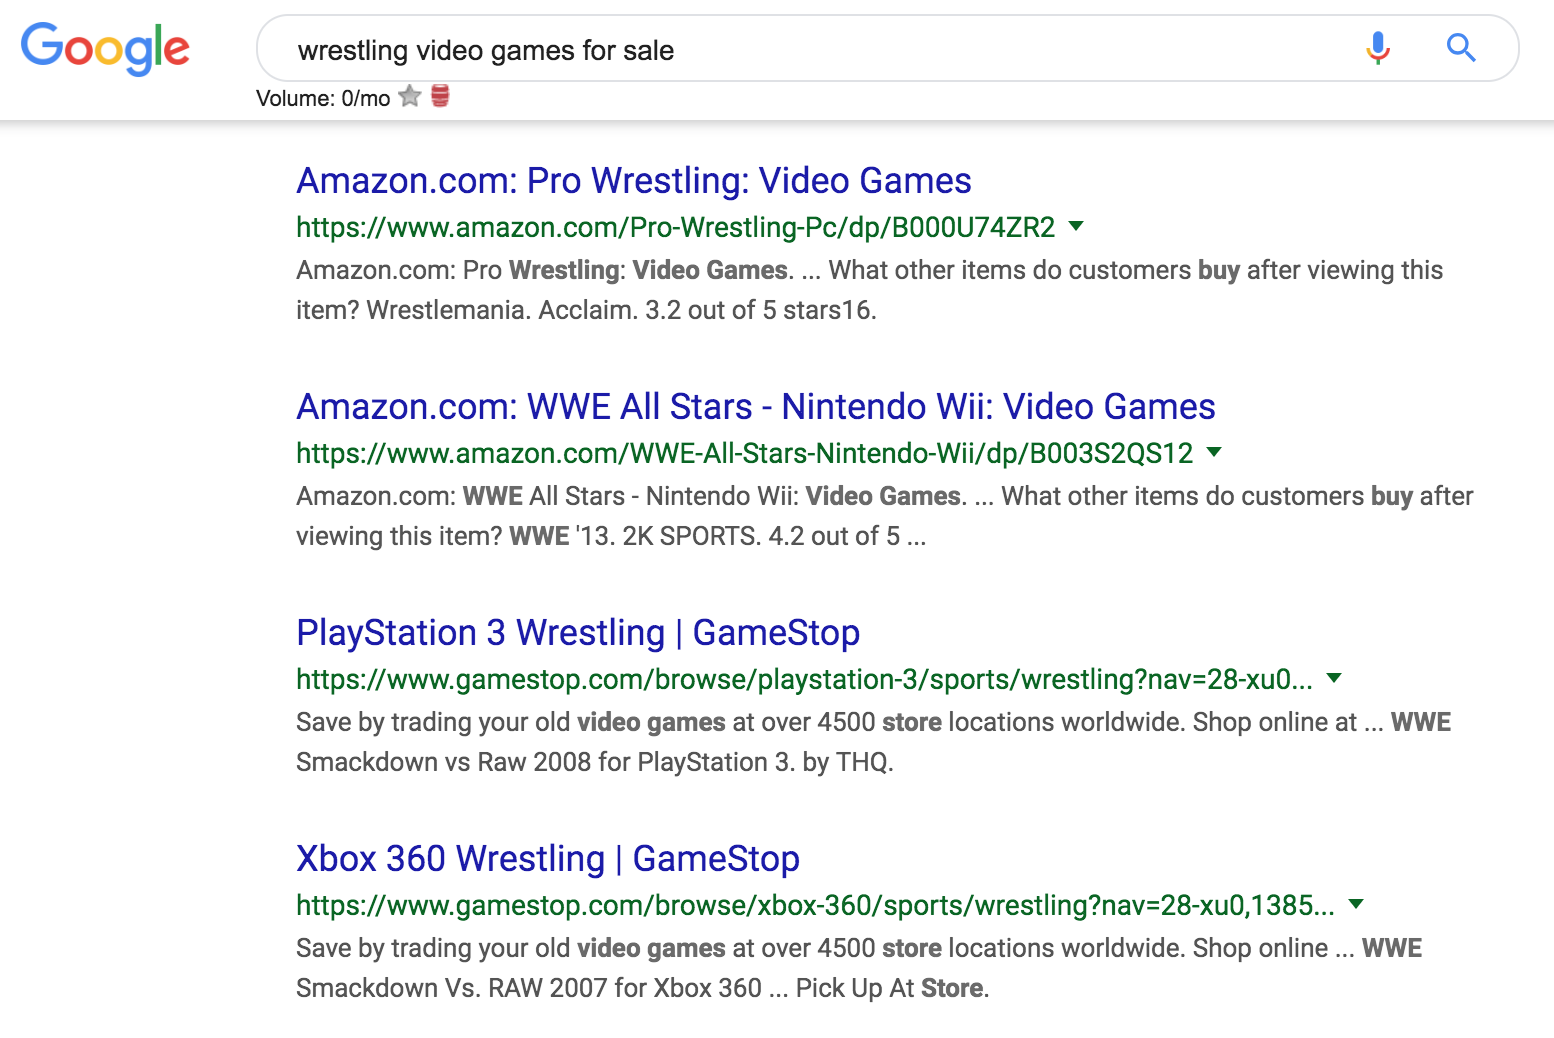The width and height of the screenshot is (1554, 1038).
Task: Start voice search with the microphone
Action: click(x=1377, y=47)
